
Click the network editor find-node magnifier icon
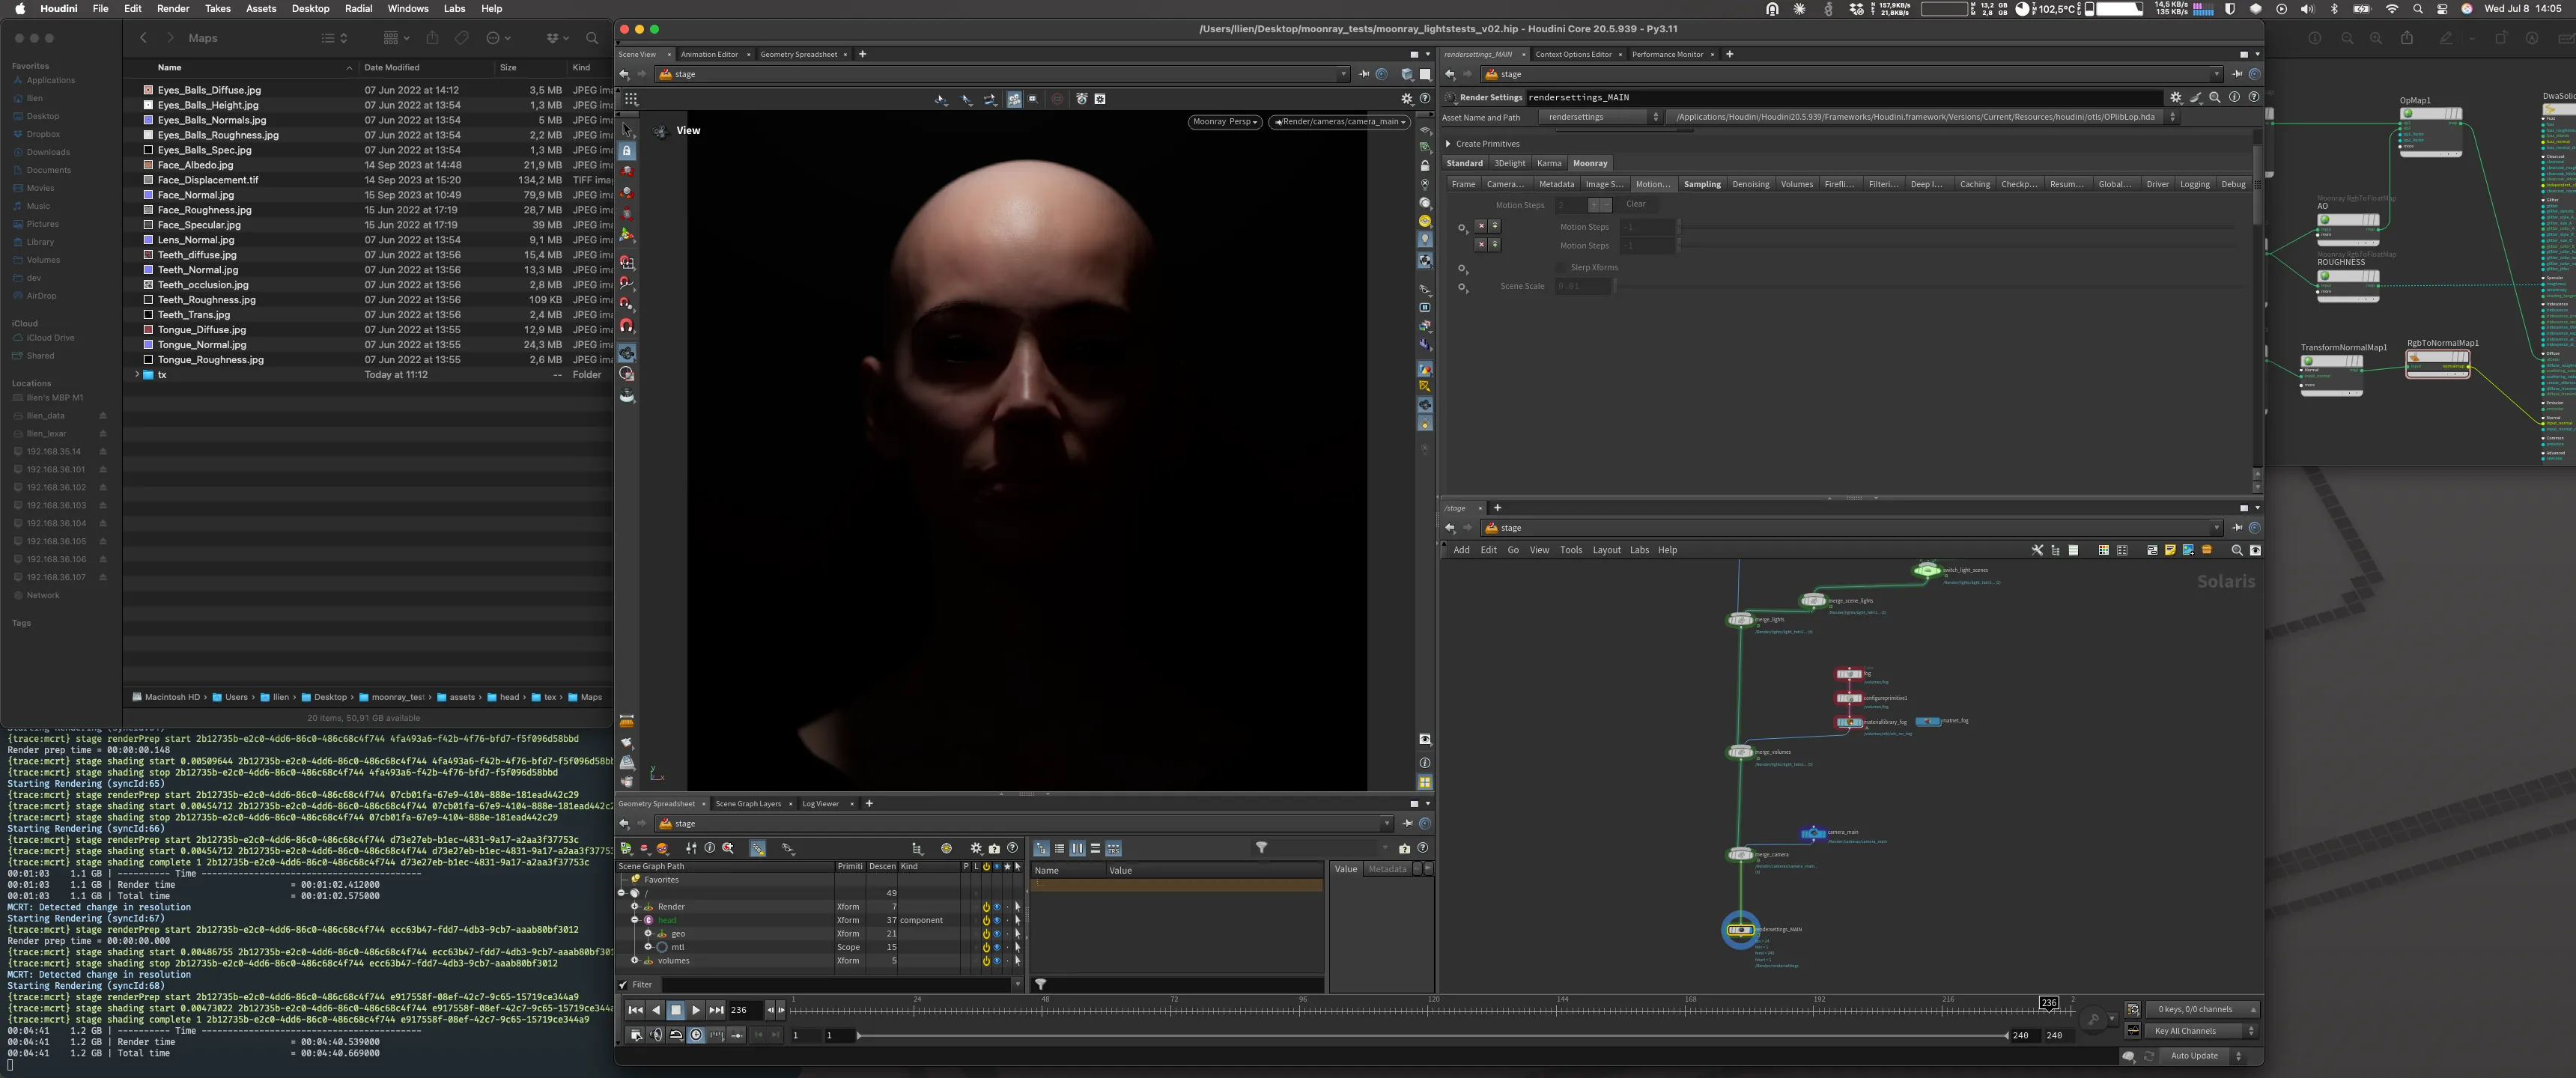coord(2236,550)
